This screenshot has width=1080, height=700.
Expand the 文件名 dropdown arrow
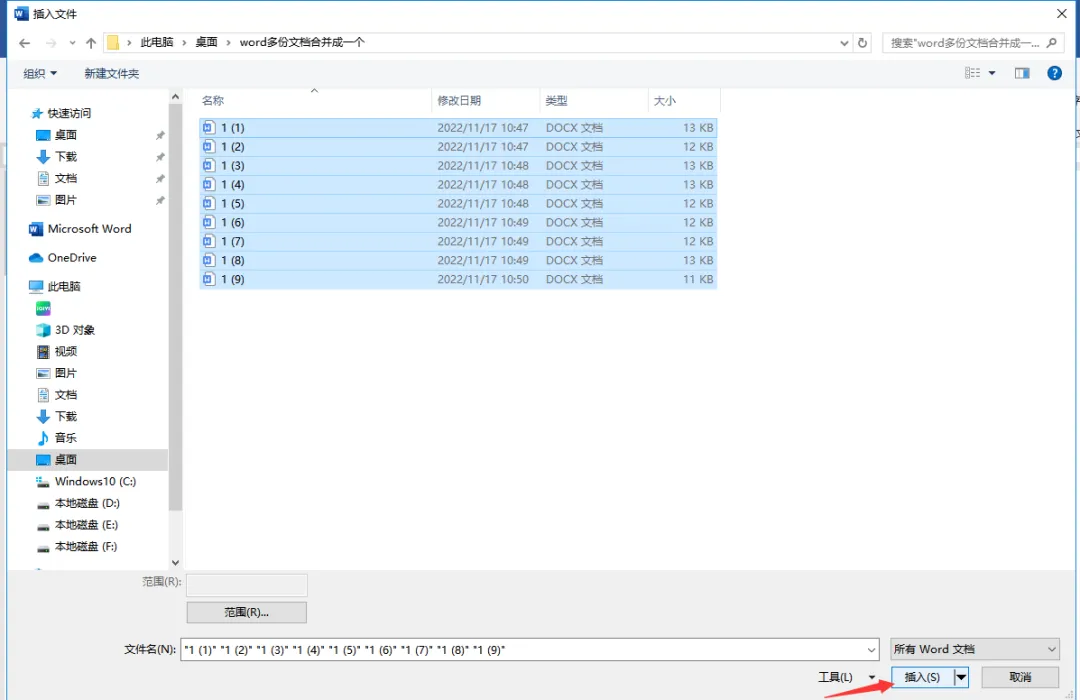871,650
